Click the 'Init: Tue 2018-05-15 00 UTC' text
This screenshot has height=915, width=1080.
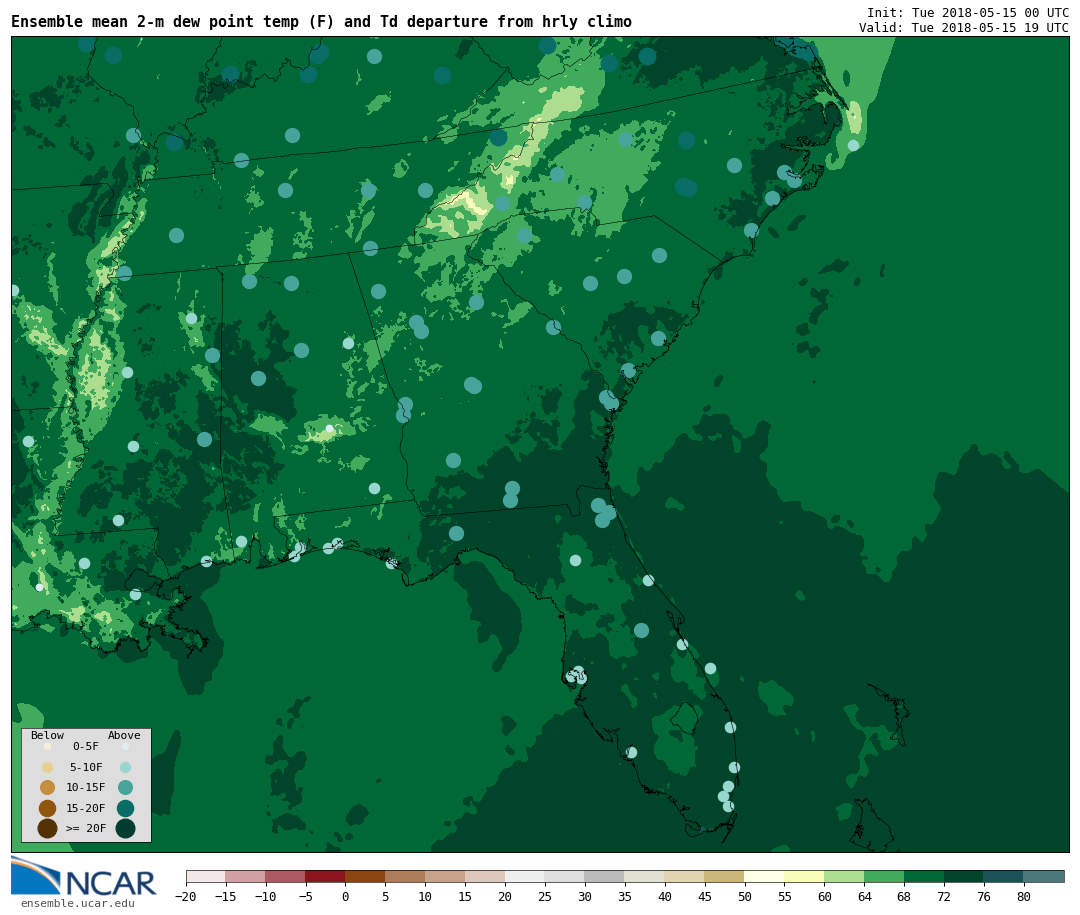coord(968,13)
